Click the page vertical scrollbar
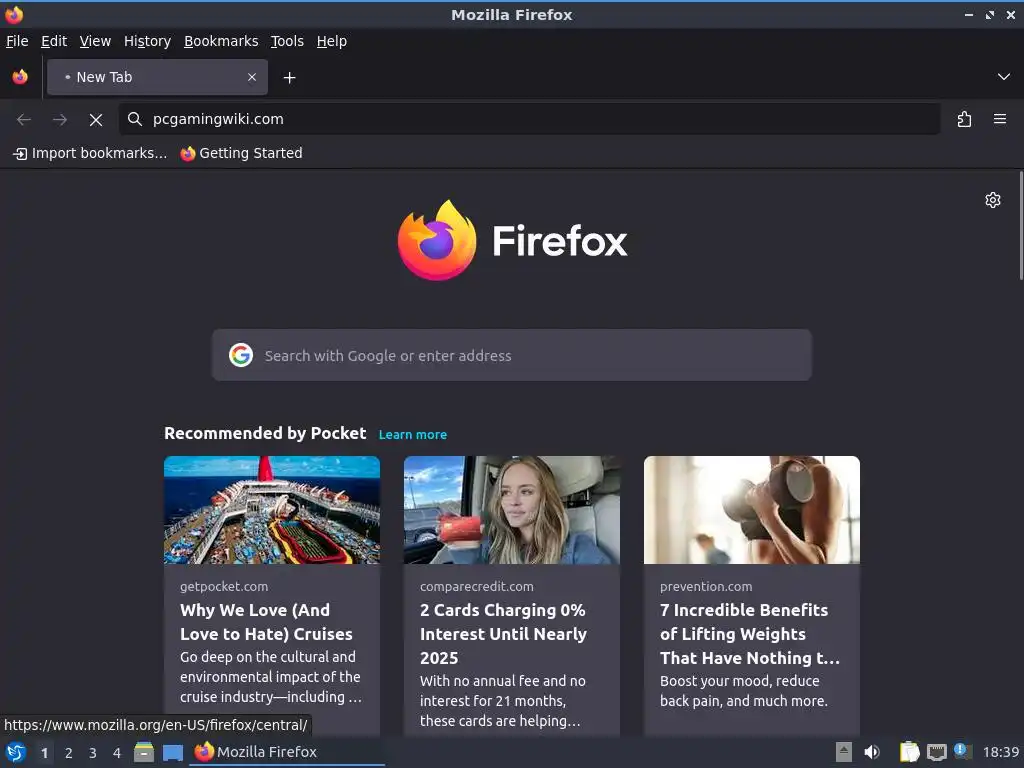The width and height of the screenshot is (1024, 768). click(1020, 226)
